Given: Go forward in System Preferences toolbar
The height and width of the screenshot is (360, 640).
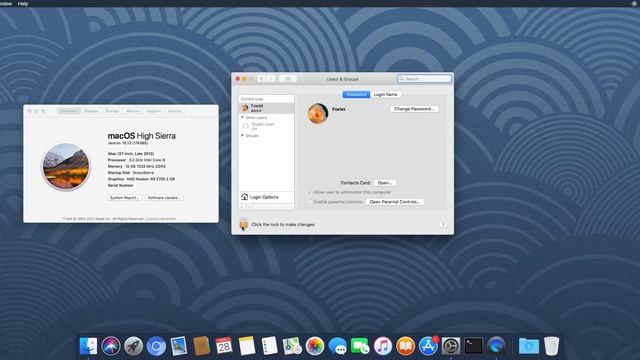Looking at the screenshot, I should tap(271, 79).
